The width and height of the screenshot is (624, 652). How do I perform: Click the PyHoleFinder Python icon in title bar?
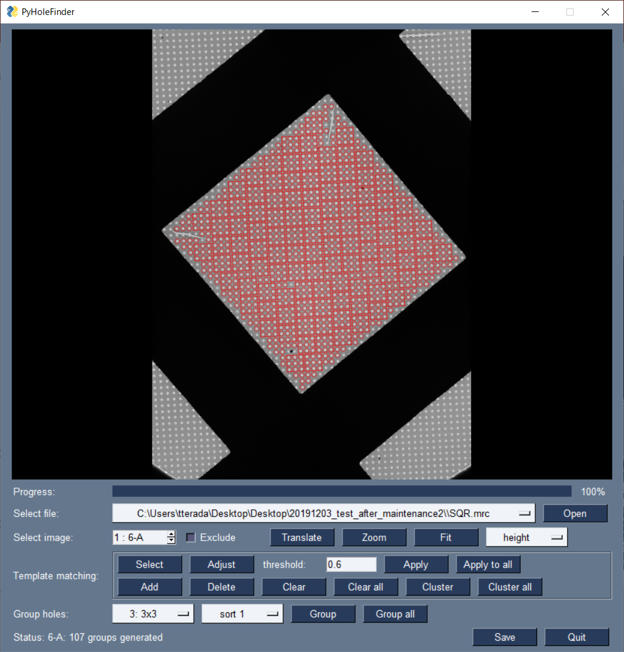click(12, 12)
